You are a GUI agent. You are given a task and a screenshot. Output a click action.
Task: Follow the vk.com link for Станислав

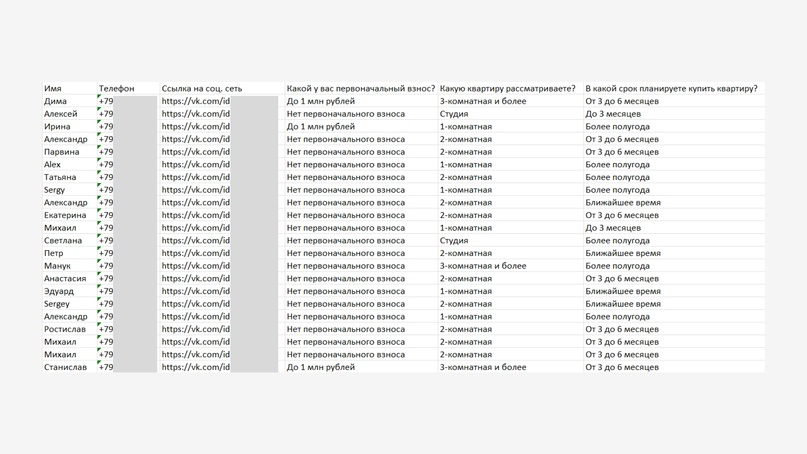click(196, 367)
